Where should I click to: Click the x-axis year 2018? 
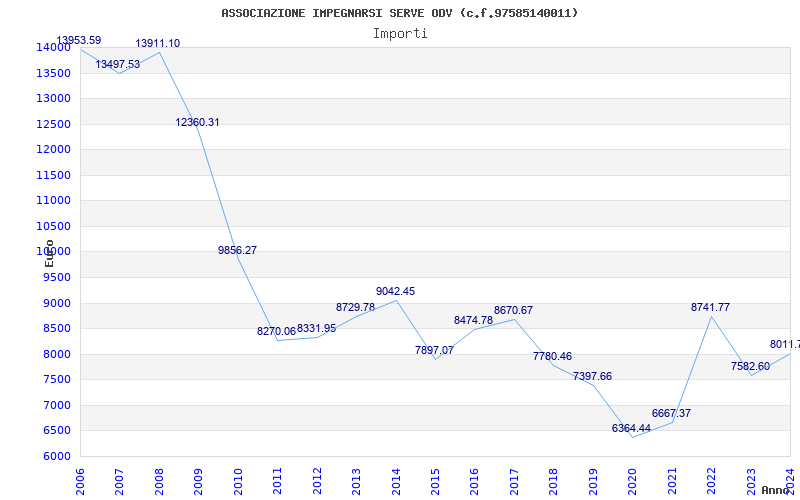point(554,482)
